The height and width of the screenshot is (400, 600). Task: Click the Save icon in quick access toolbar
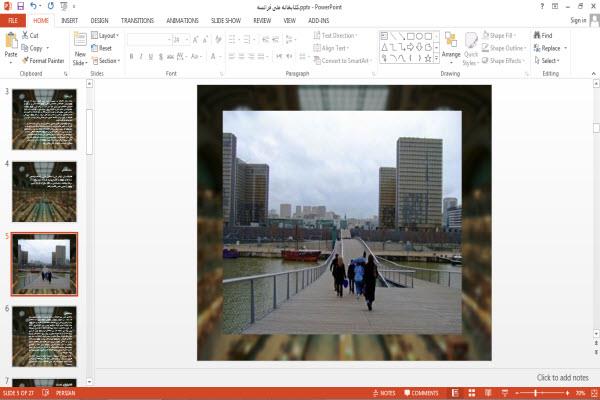tap(20, 7)
